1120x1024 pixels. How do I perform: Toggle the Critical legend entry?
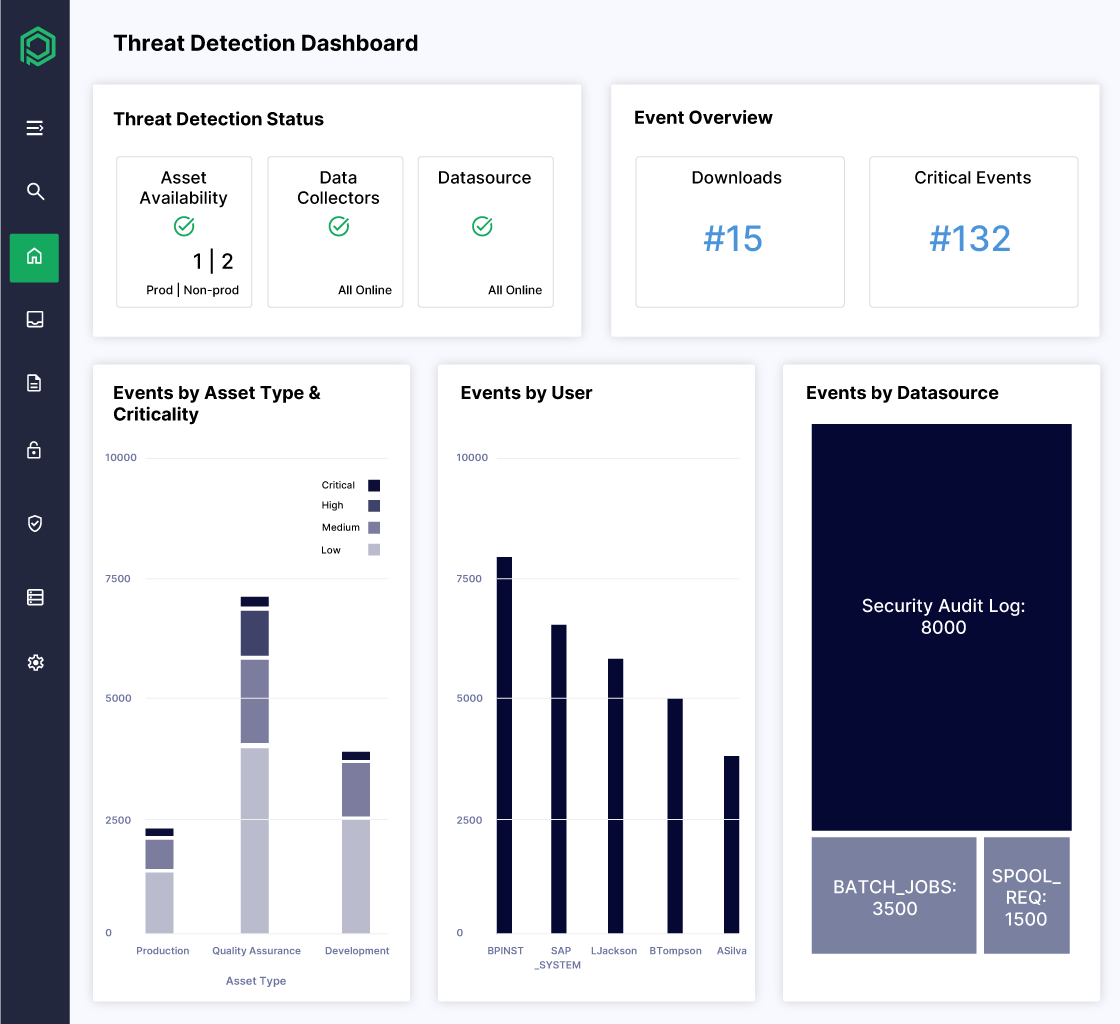(x=352, y=484)
